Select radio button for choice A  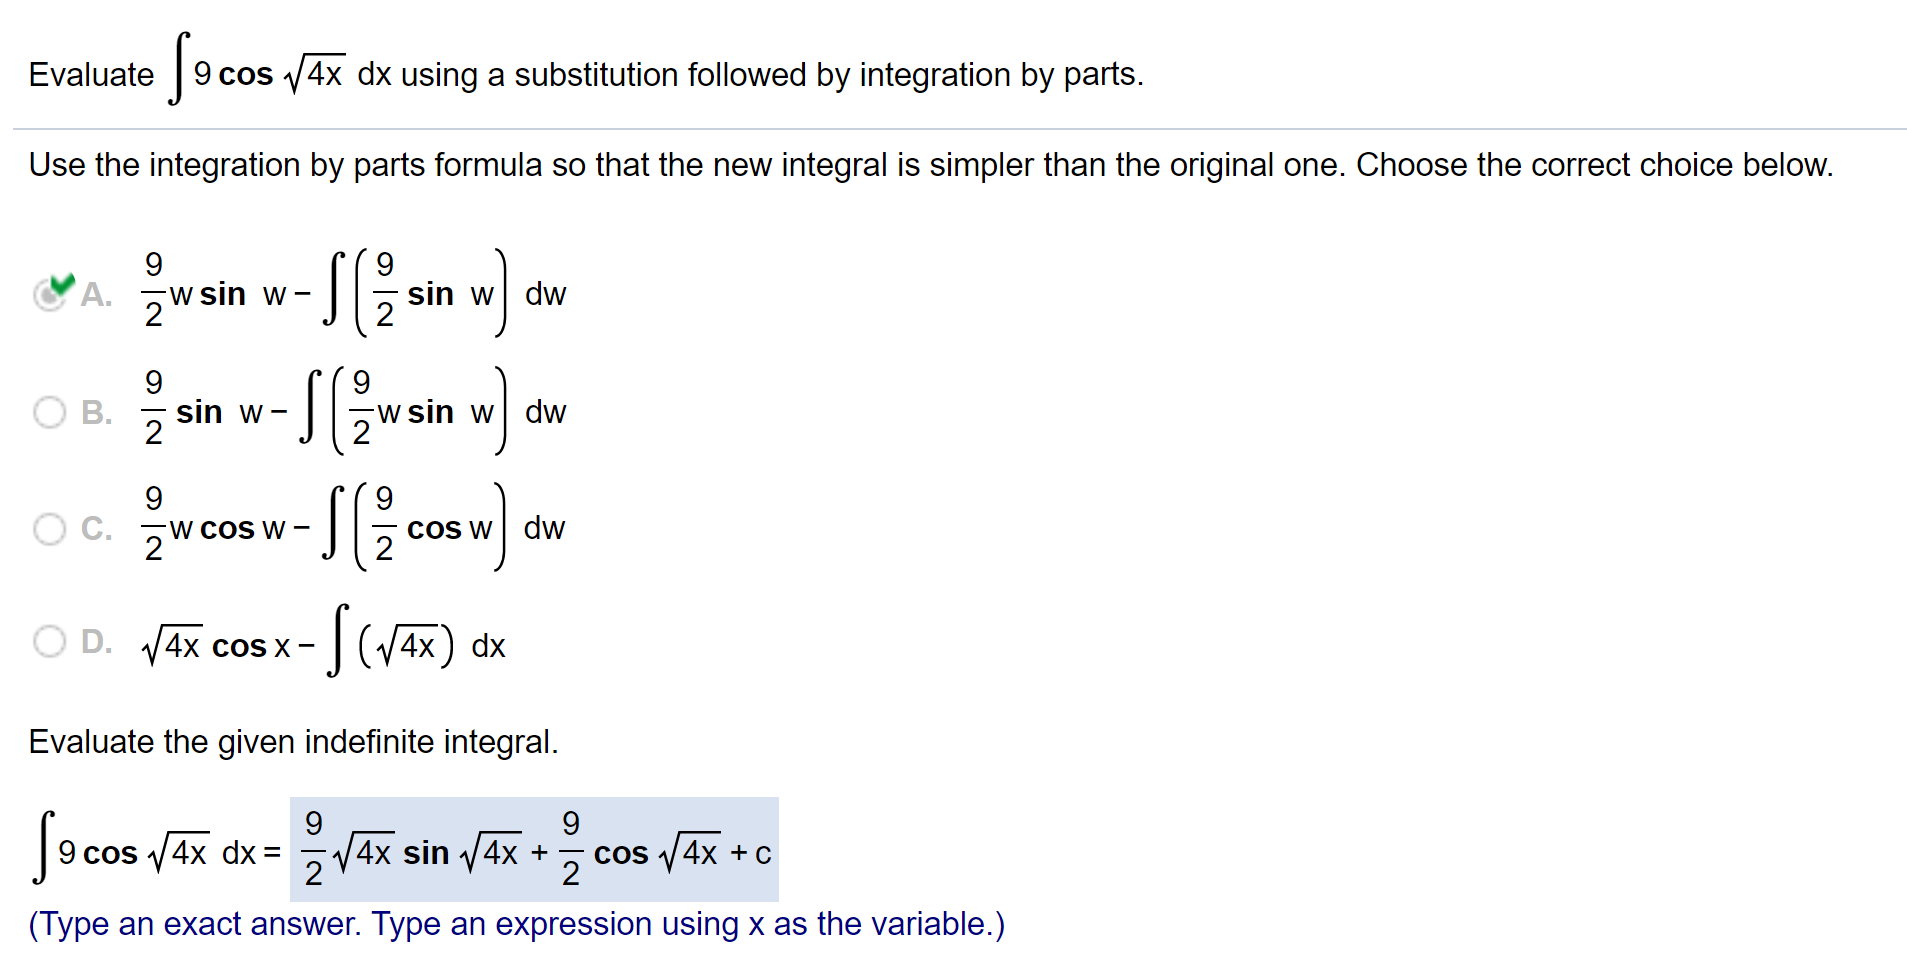pos(49,294)
